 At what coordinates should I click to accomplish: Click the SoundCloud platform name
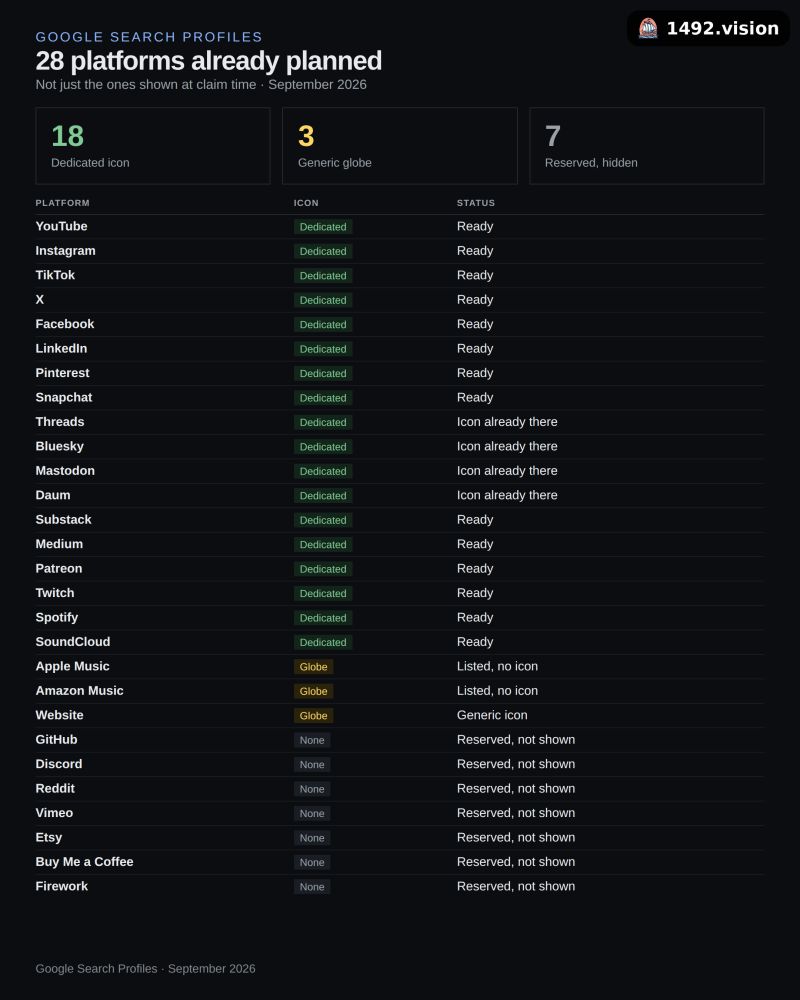(73, 642)
